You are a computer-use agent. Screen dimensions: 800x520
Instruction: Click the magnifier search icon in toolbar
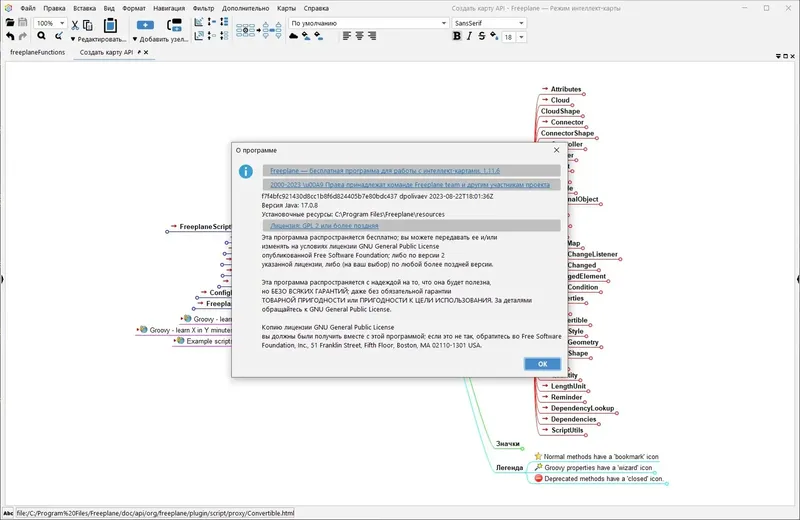click(x=41, y=36)
